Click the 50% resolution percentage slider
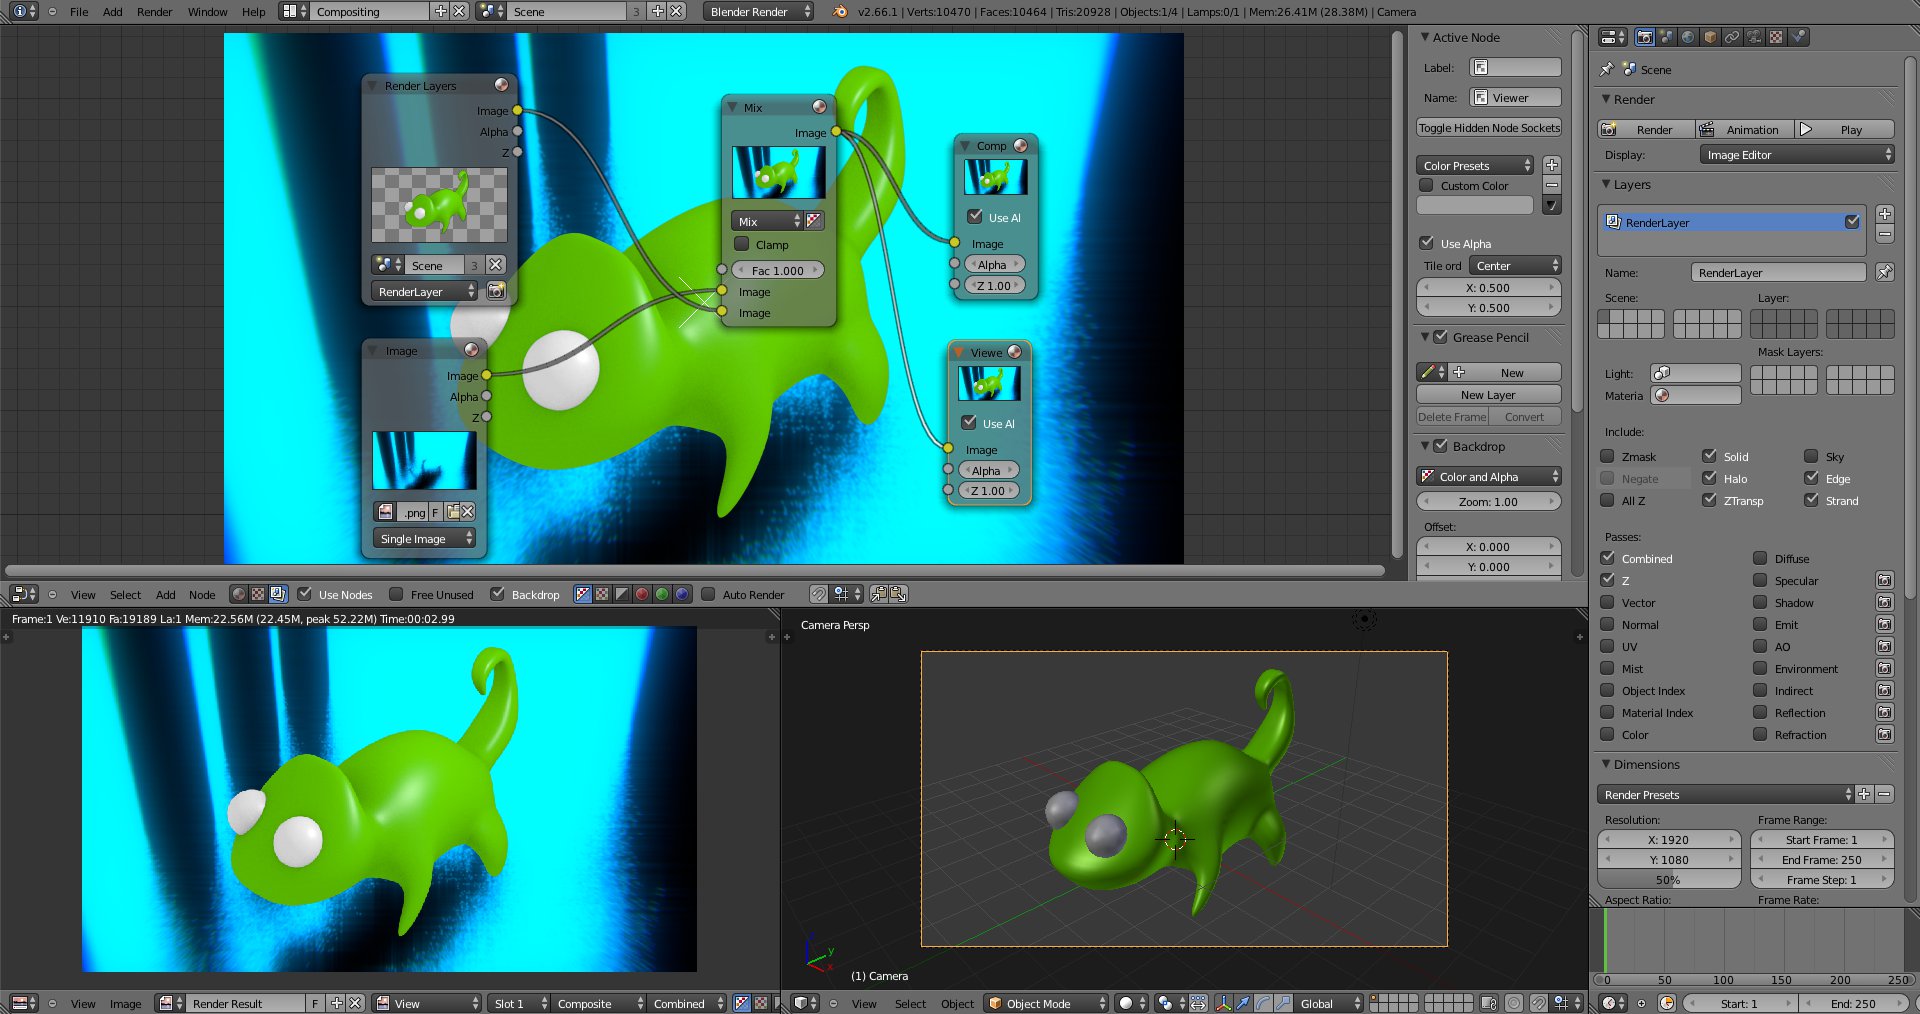The image size is (1920, 1014). pos(1669,879)
